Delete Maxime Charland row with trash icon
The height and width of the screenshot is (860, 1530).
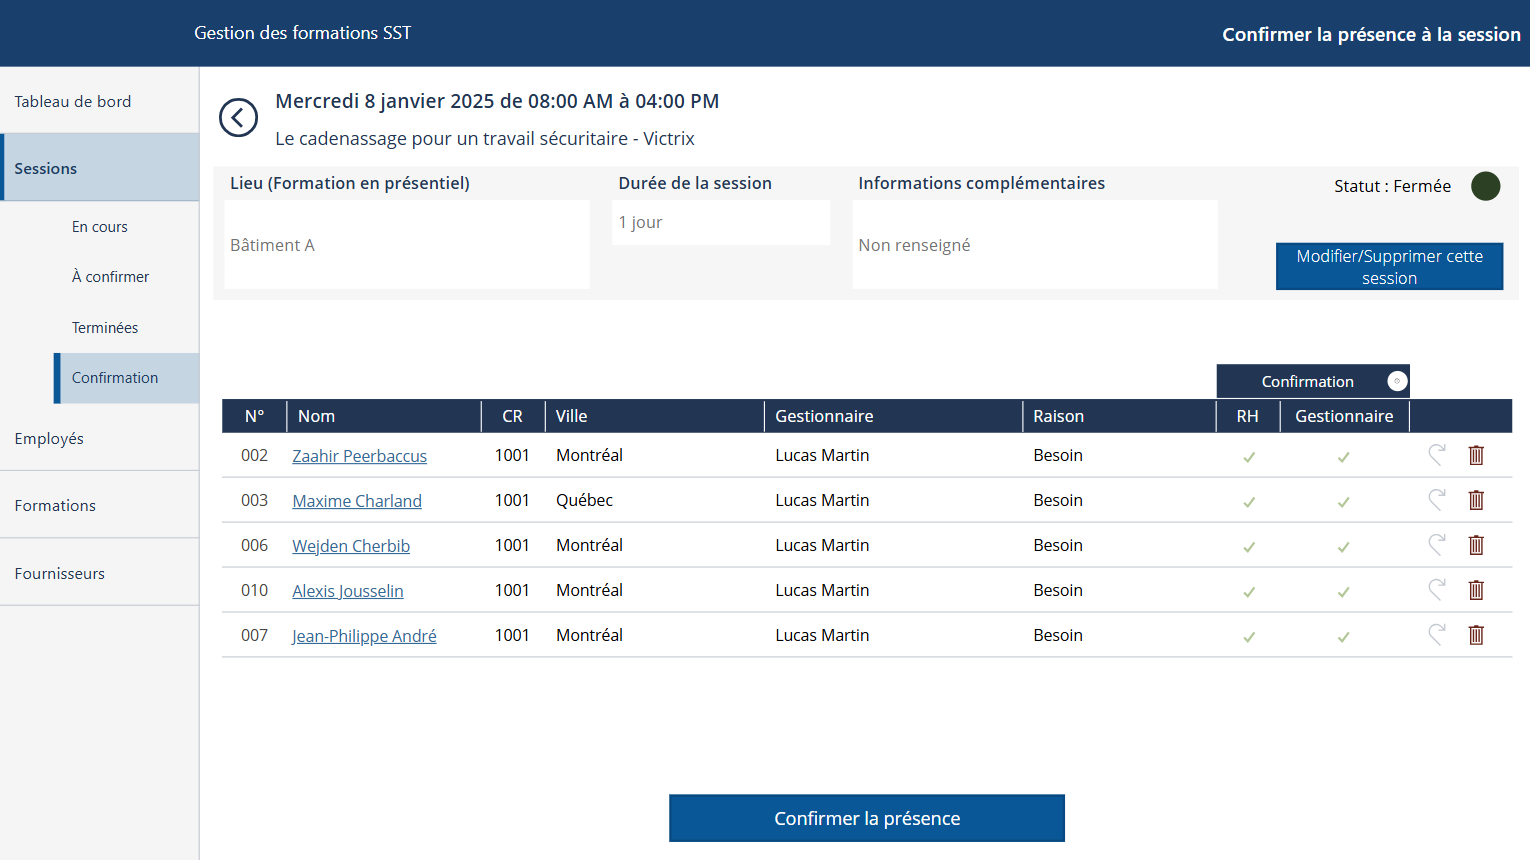tap(1476, 500)
